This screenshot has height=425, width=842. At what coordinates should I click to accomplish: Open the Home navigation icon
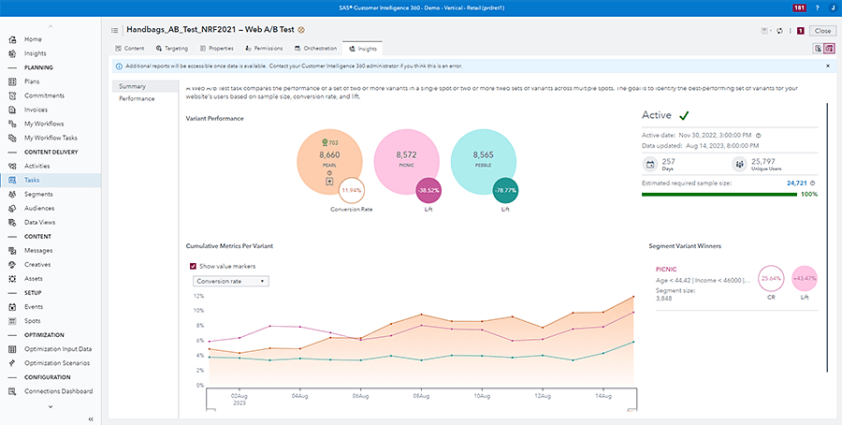click(x=12, y=39)
